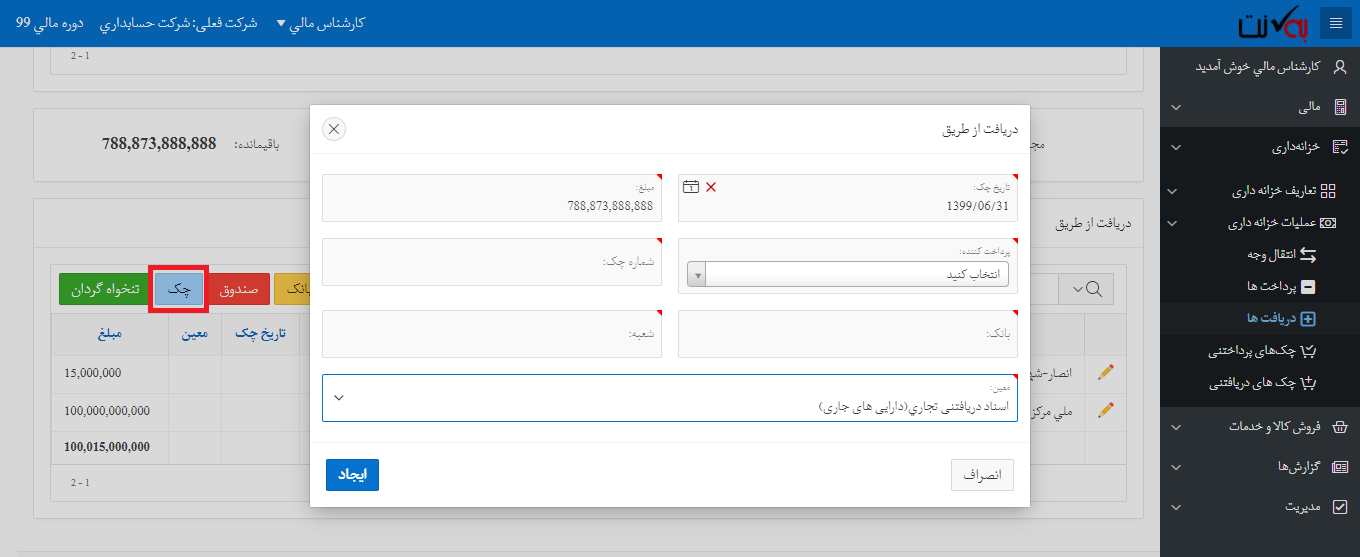Close the دریافت از طریق dialog
1360x557 pixels.
[334, 129]
